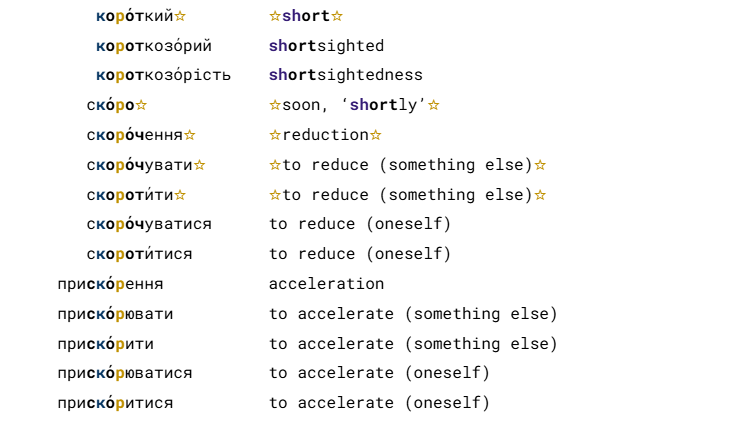Click the star after 'short'
The image size is (749, 429).
pos(337,16)
